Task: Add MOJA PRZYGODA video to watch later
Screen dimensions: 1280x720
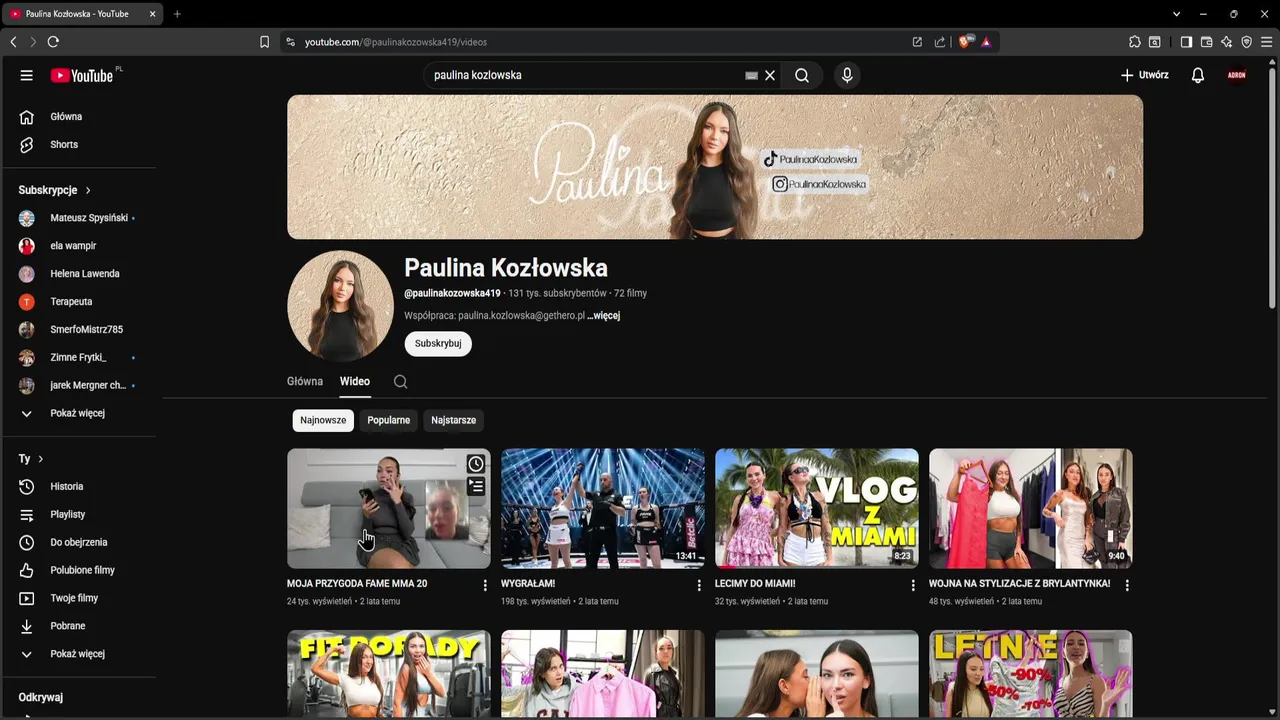Action: 476,464
